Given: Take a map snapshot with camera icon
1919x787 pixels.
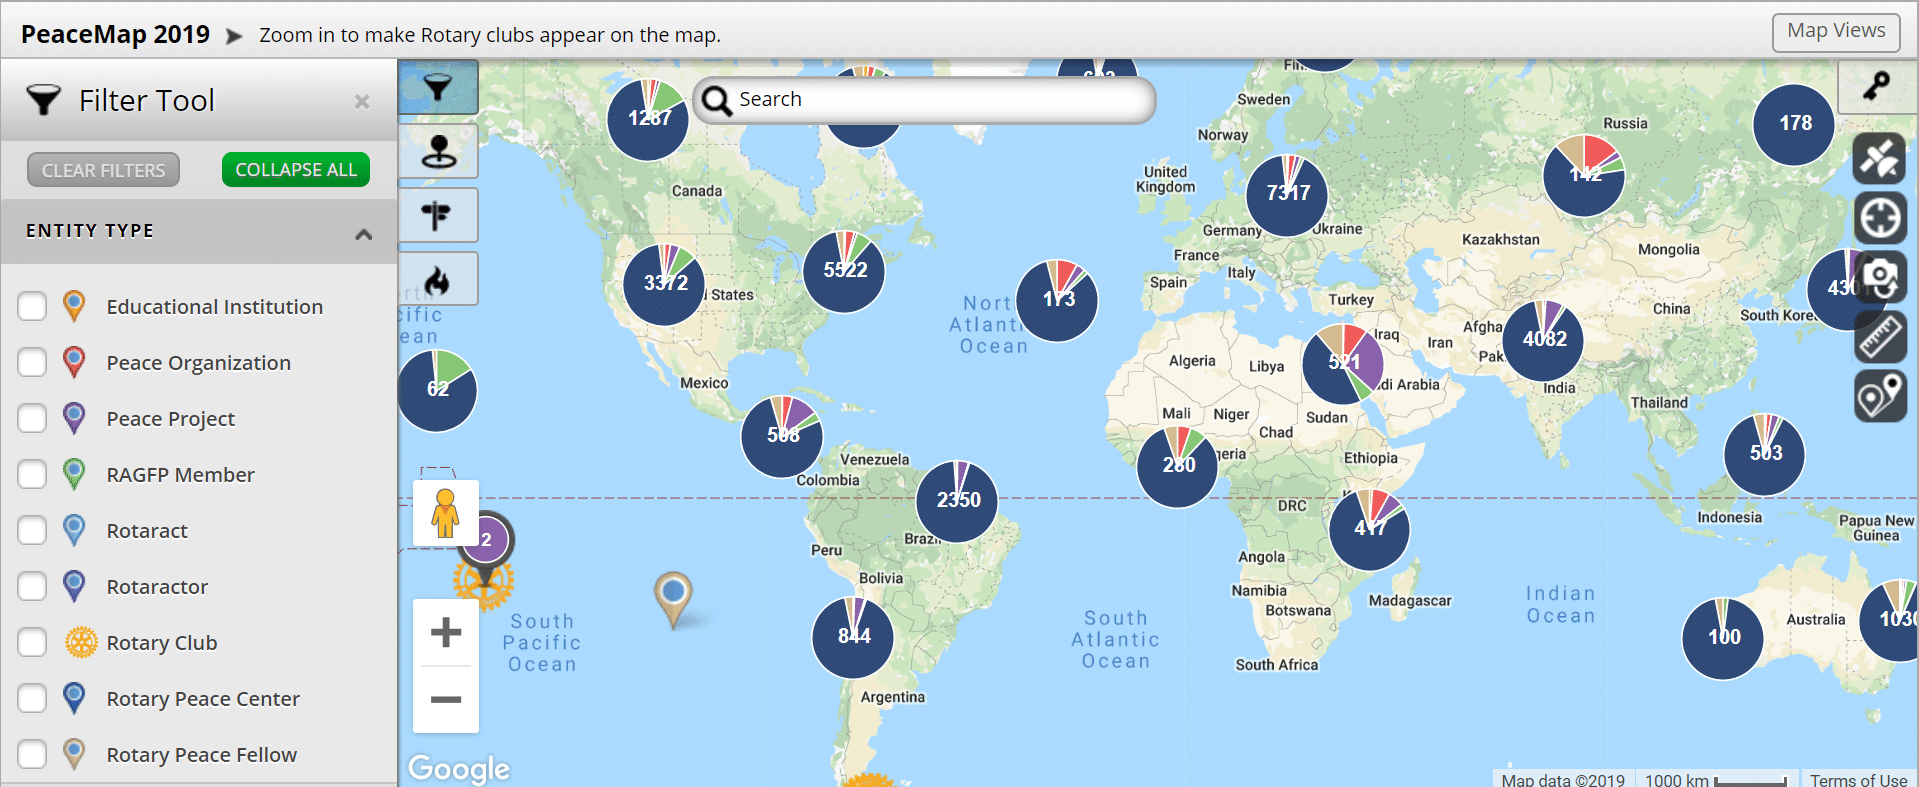Looking at the screenshot, I should 1880,277.
